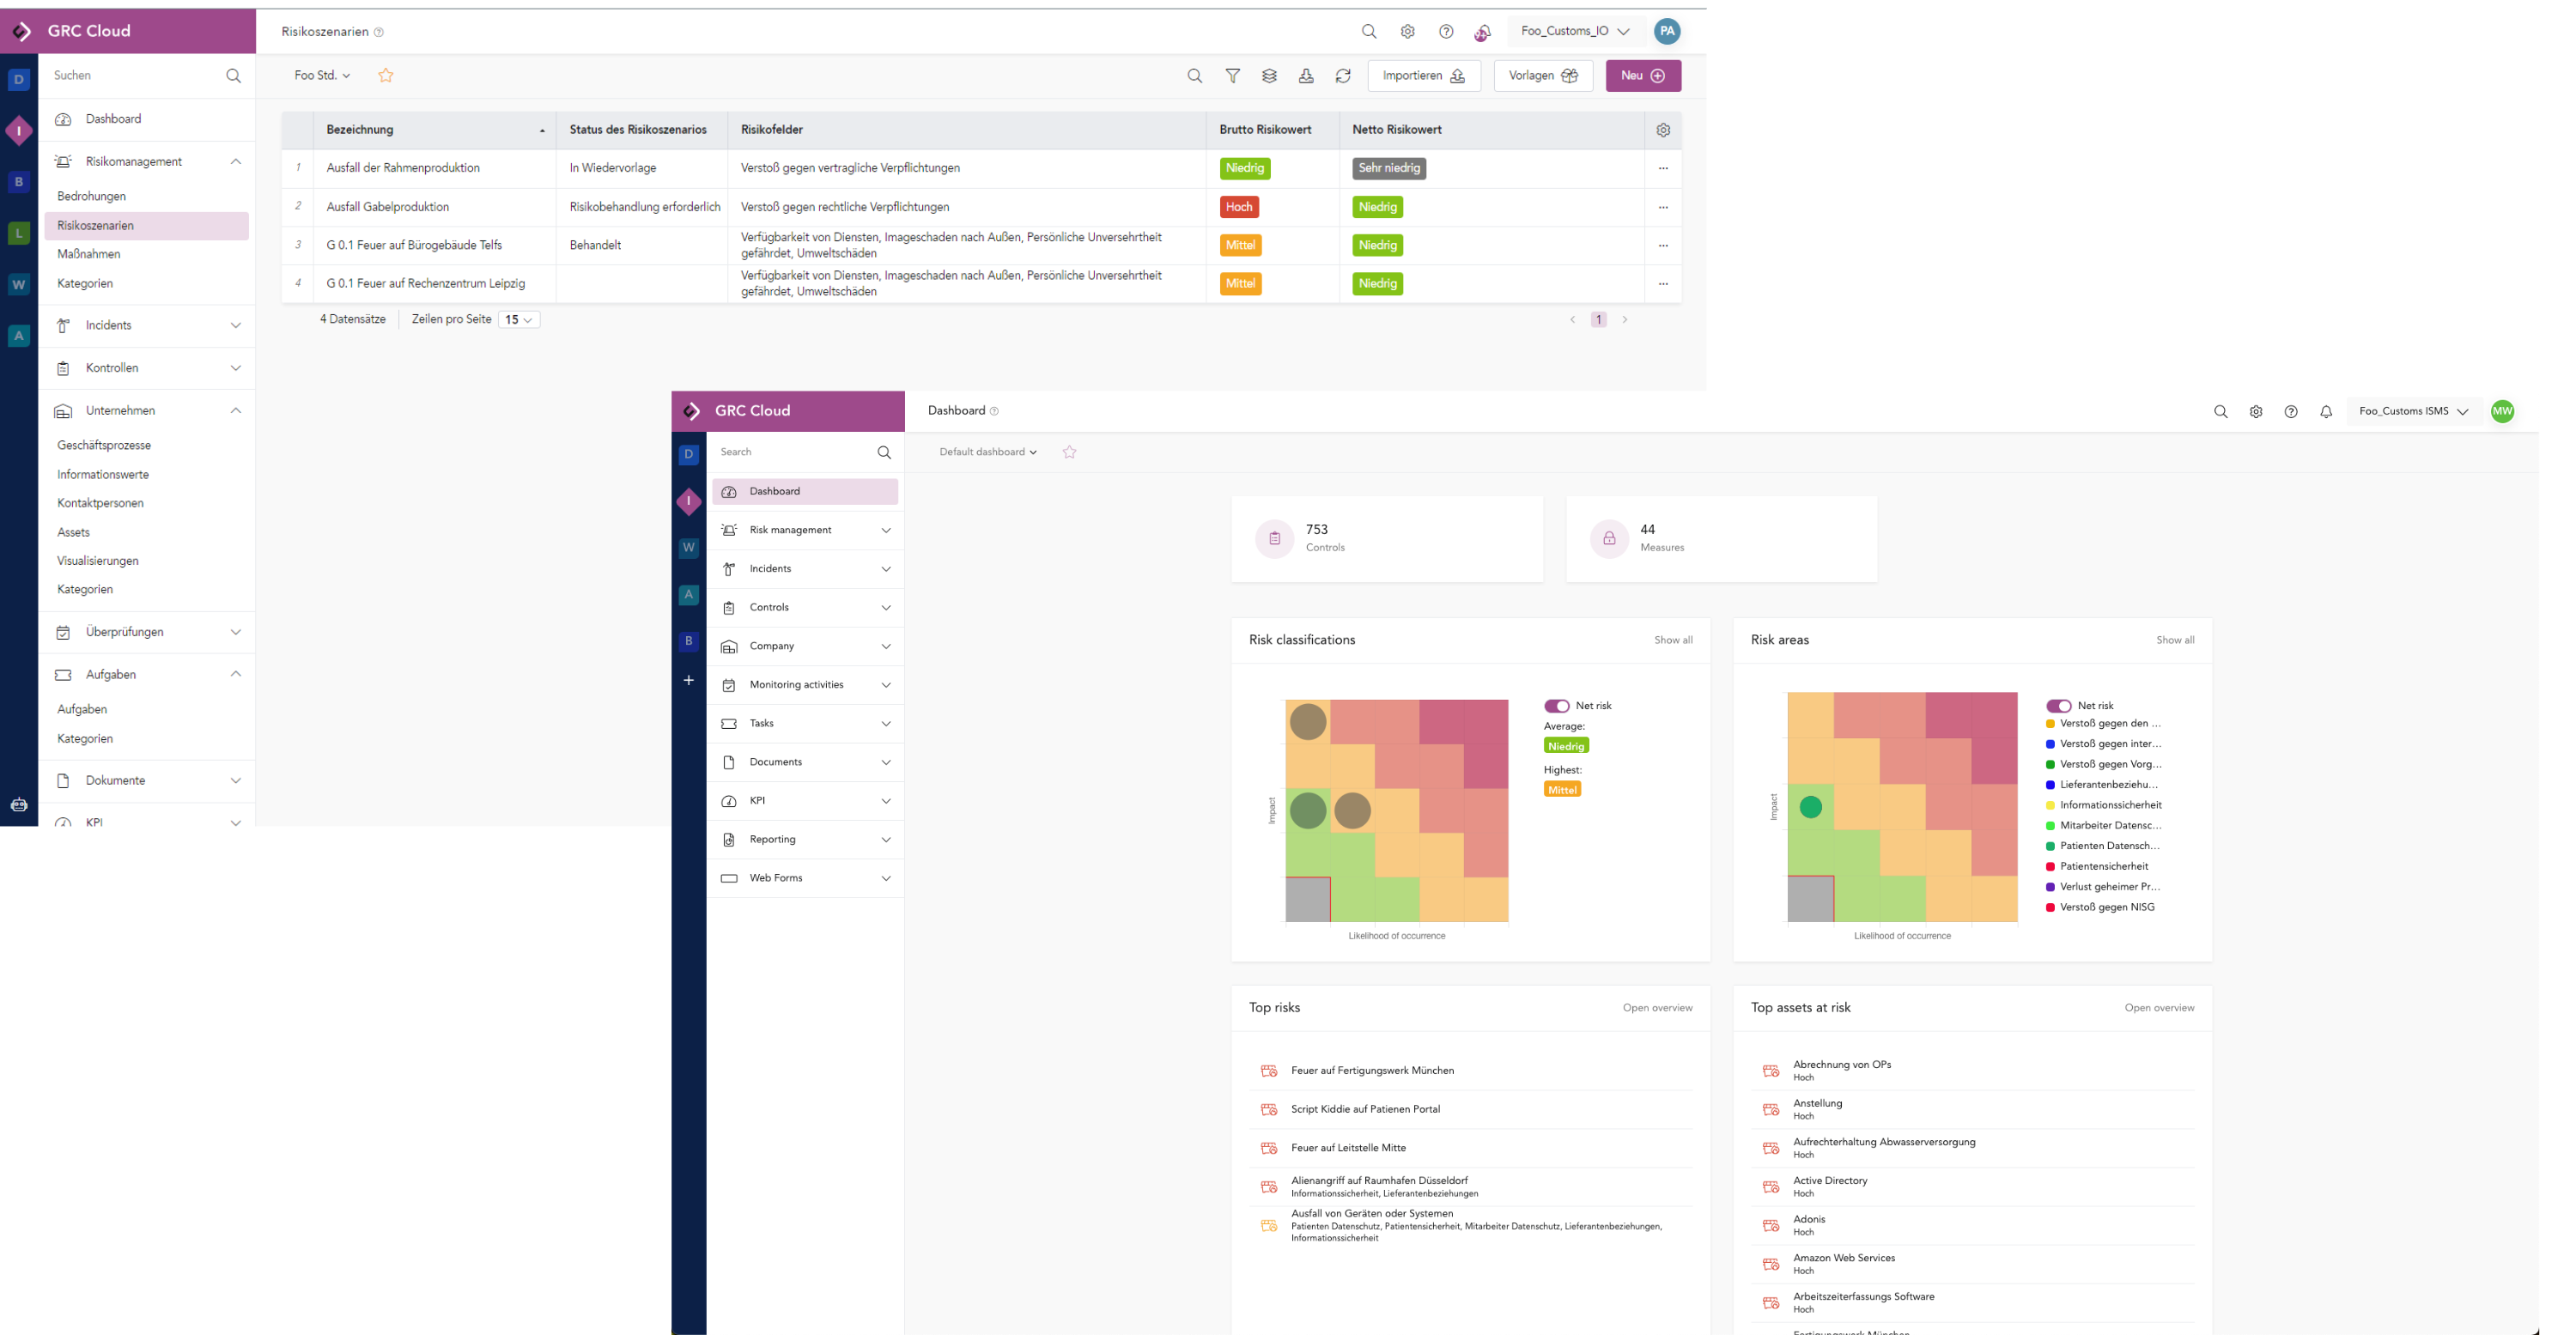Open the filter funnel icon
The height and width of the screenshot is (1335, 2576).
point(1232,75)
